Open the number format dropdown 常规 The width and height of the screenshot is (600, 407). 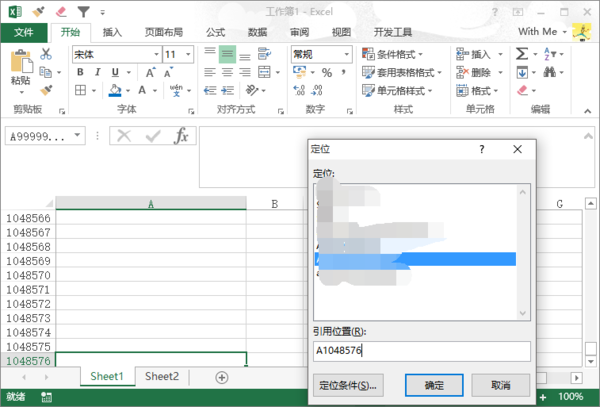point(347,54)
